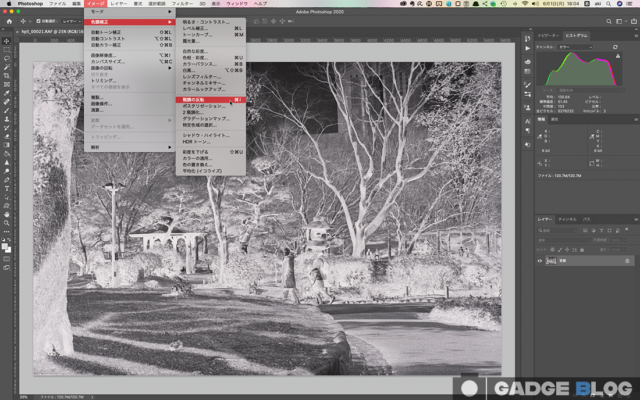
Task: Toggle lock image pixels brush icon
Action: point(560,250)
